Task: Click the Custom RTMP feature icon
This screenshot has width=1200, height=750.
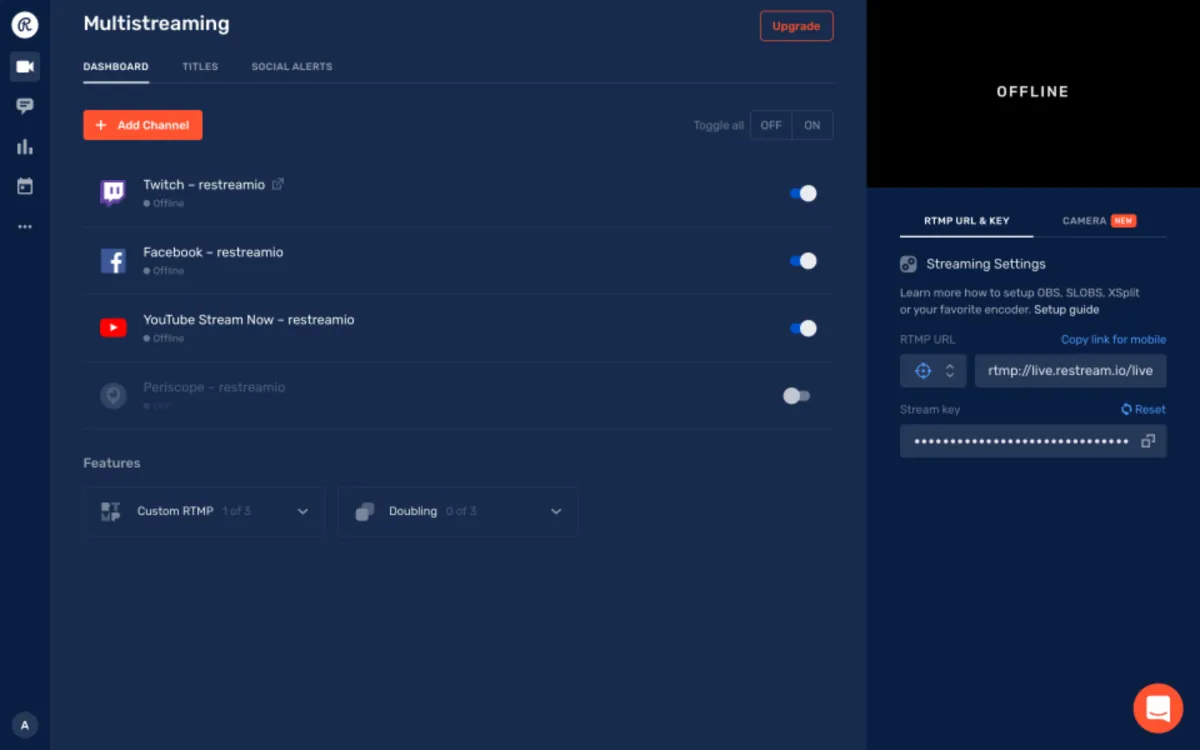Action: coord(110,511)
